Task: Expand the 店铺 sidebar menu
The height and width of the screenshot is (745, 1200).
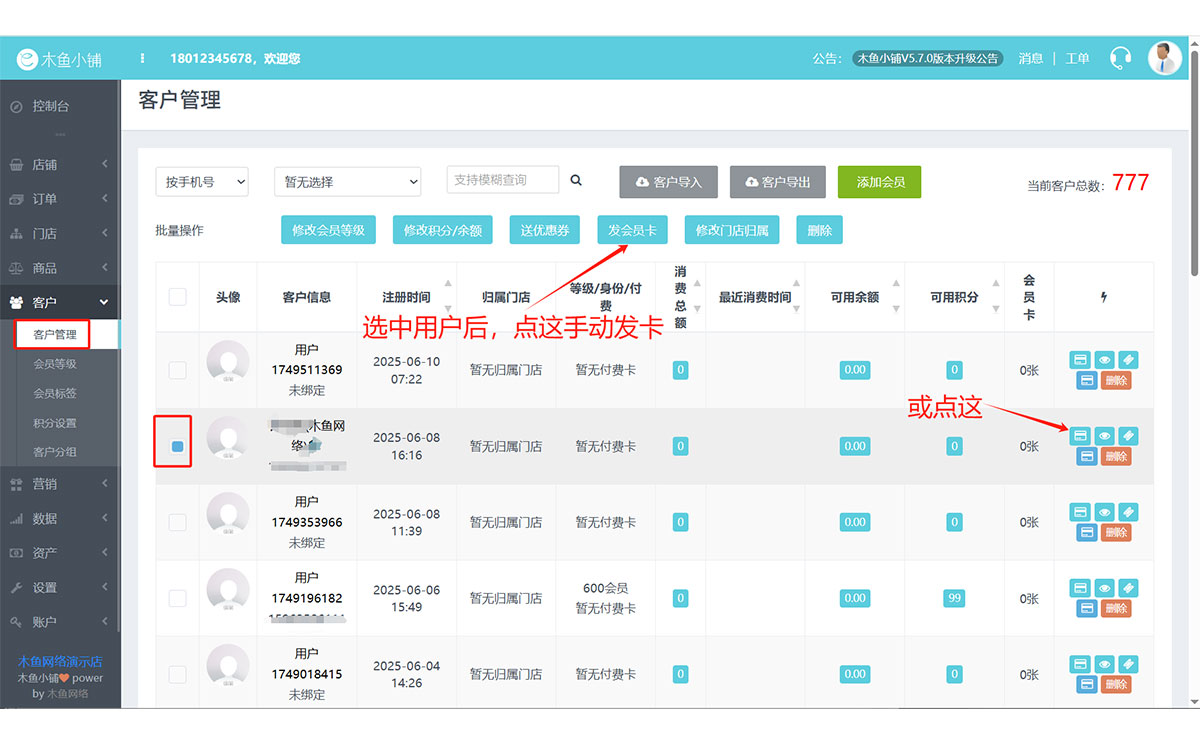Action: pyautogui.click(x=60, y=164)
